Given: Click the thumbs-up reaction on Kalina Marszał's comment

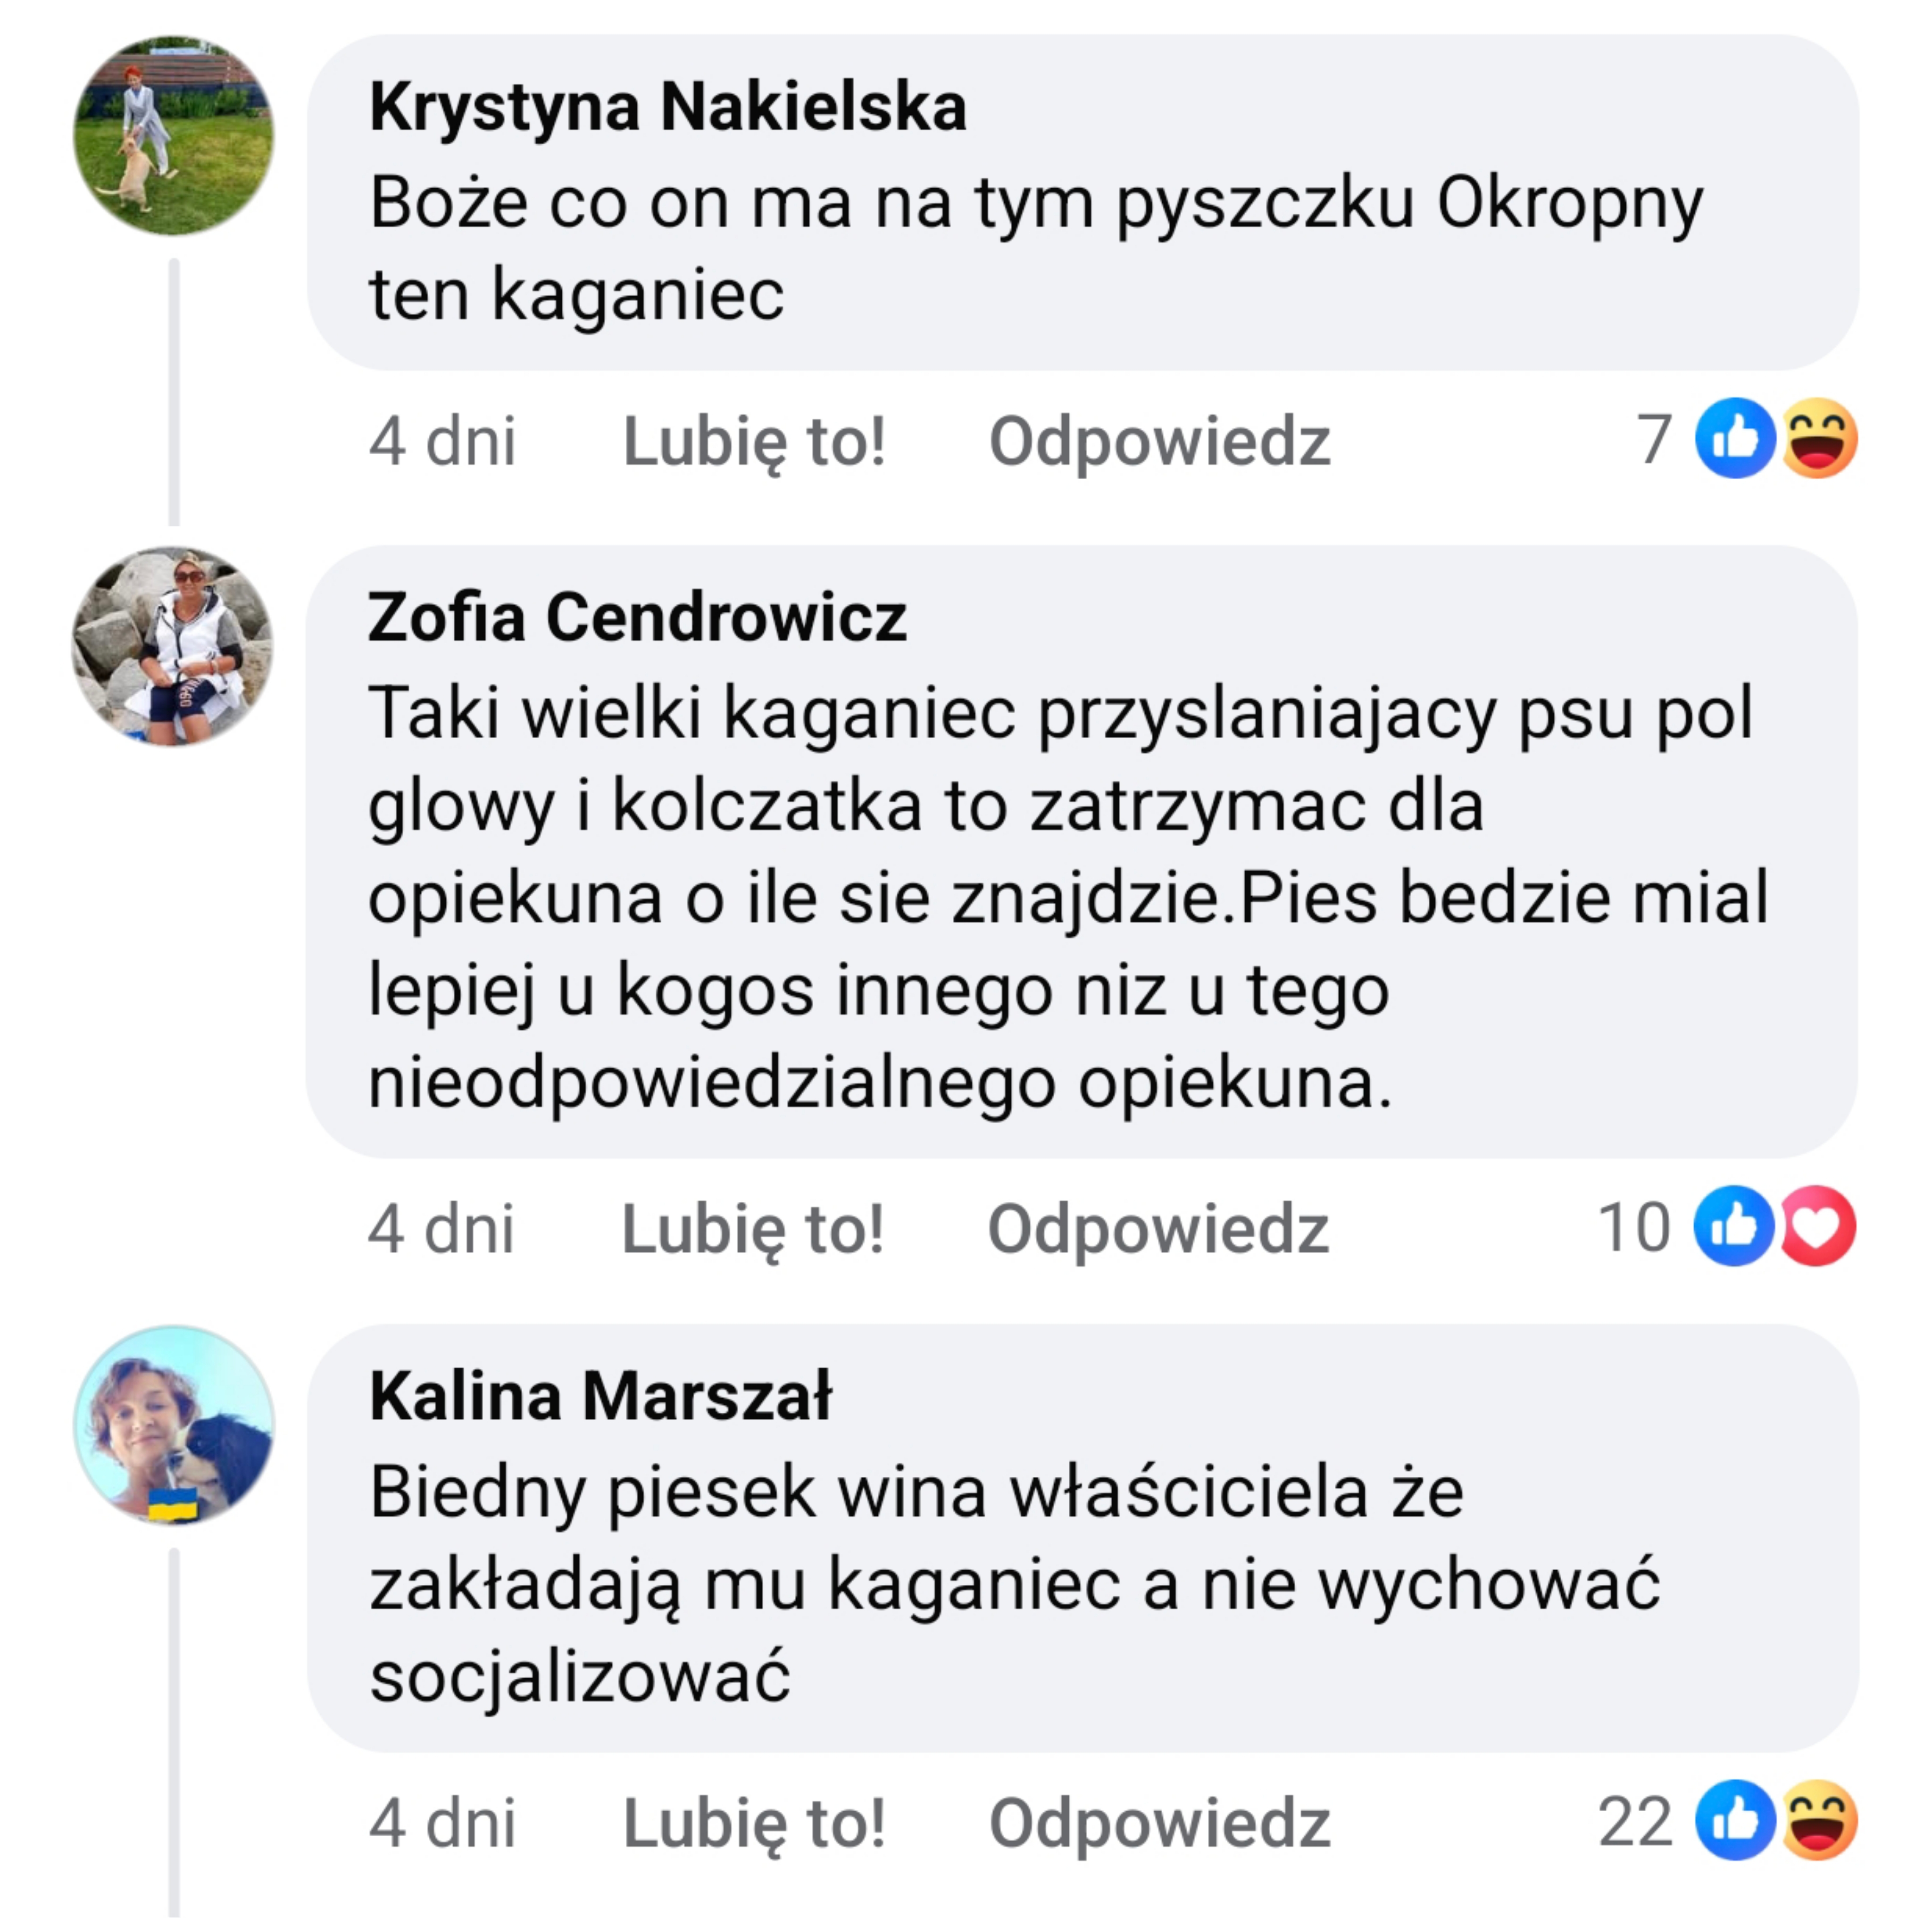Looking at the screenshot, I should tap(1735, 1820).
